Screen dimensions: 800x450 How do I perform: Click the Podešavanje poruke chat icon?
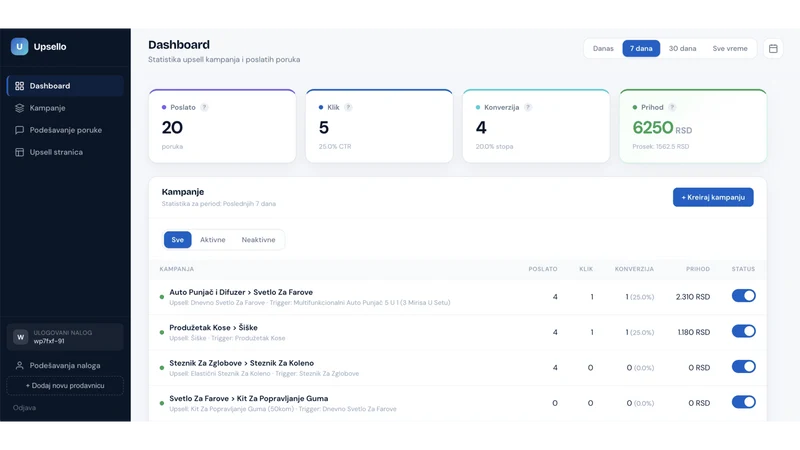19,130
